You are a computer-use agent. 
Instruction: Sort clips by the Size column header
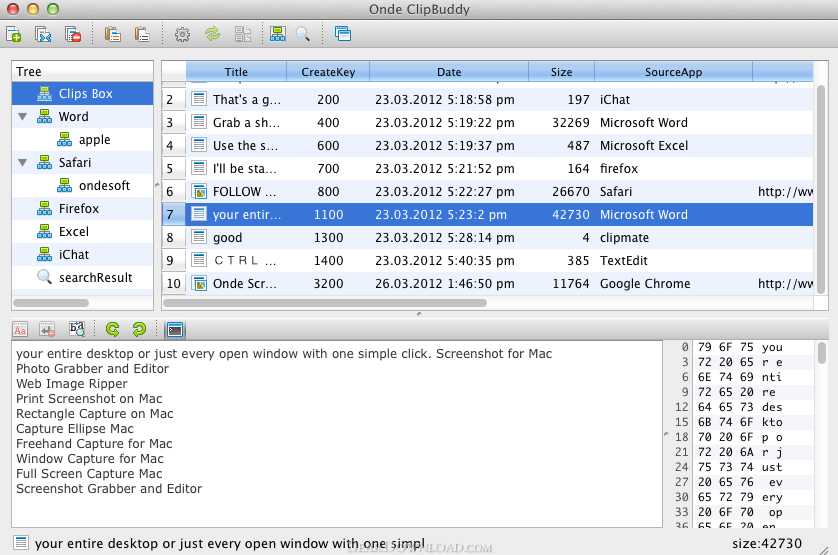pos(561,72)
